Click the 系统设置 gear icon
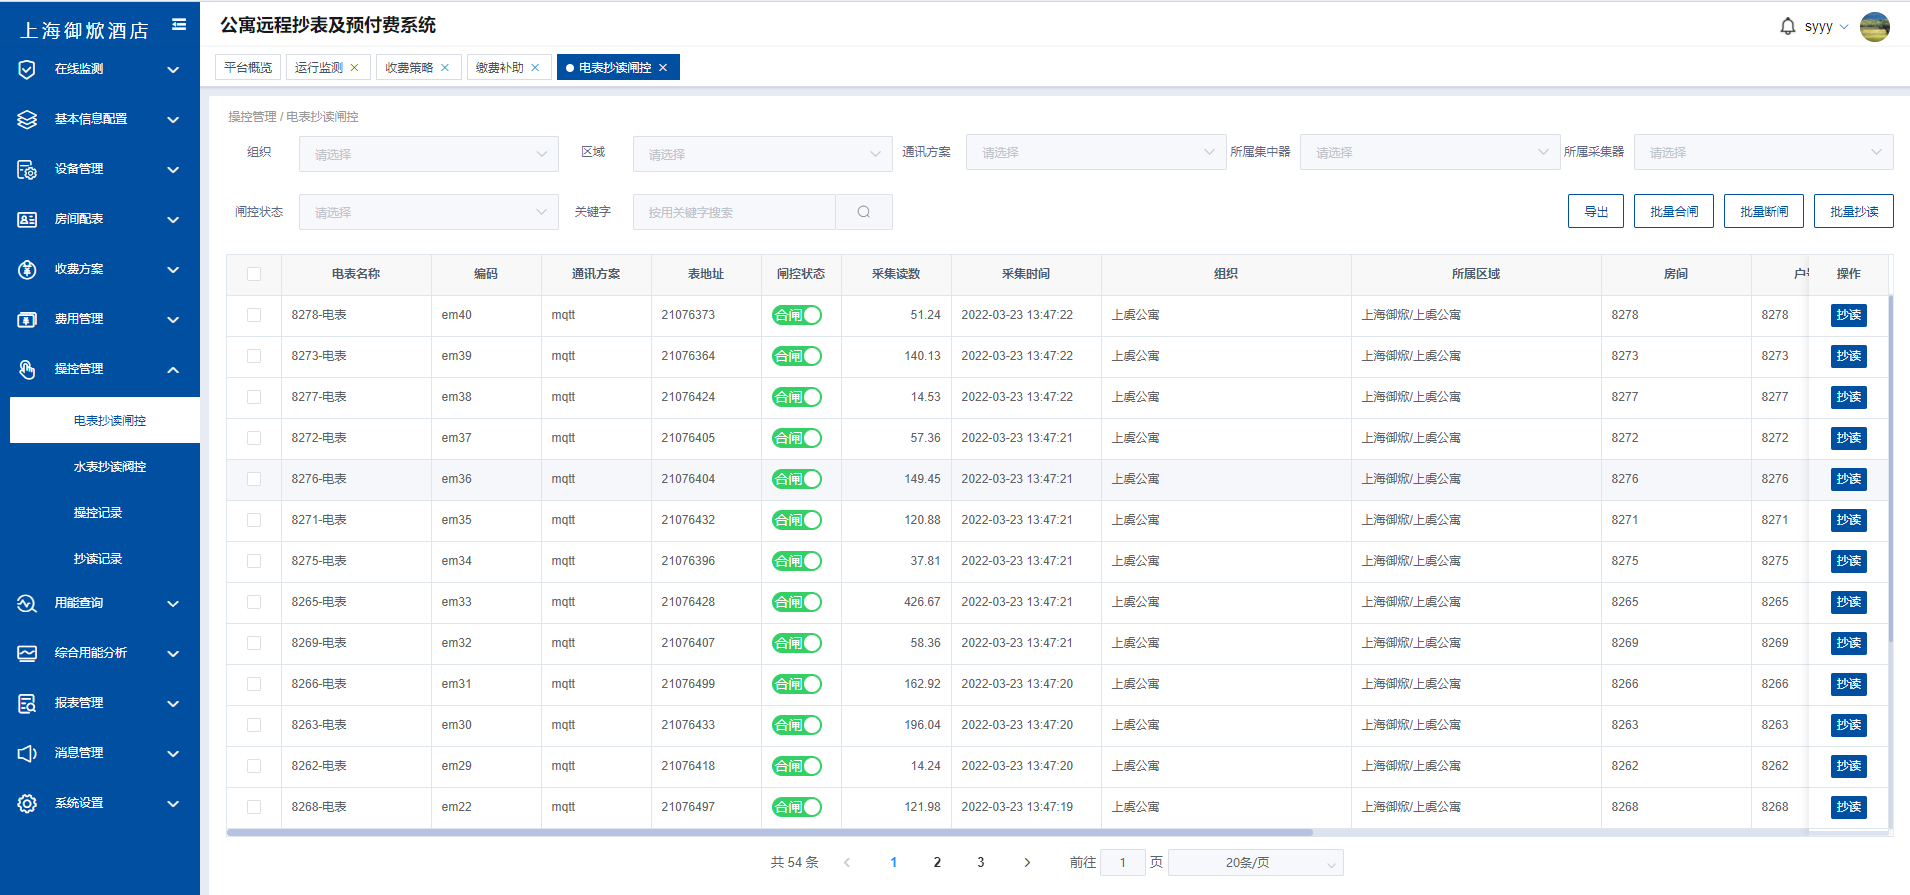Image resolution: width=1910 pixels, height=895 pixels. pyautogui.click(x=27, y=803)
